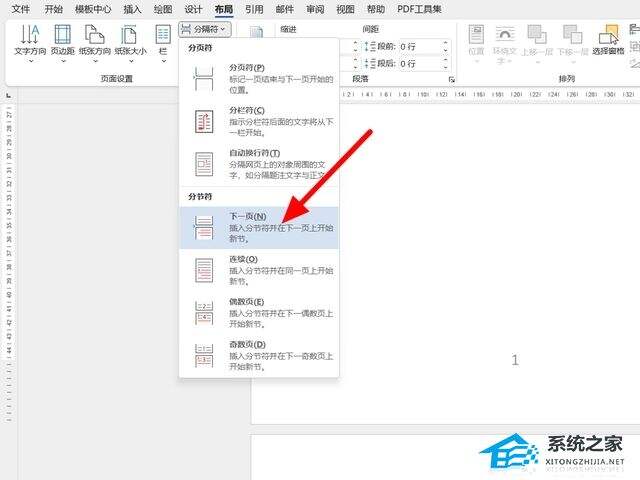Screen dimensions: 640x480
Task: Click the 奇数页 odd page icon
Action: tap(204, 356)
